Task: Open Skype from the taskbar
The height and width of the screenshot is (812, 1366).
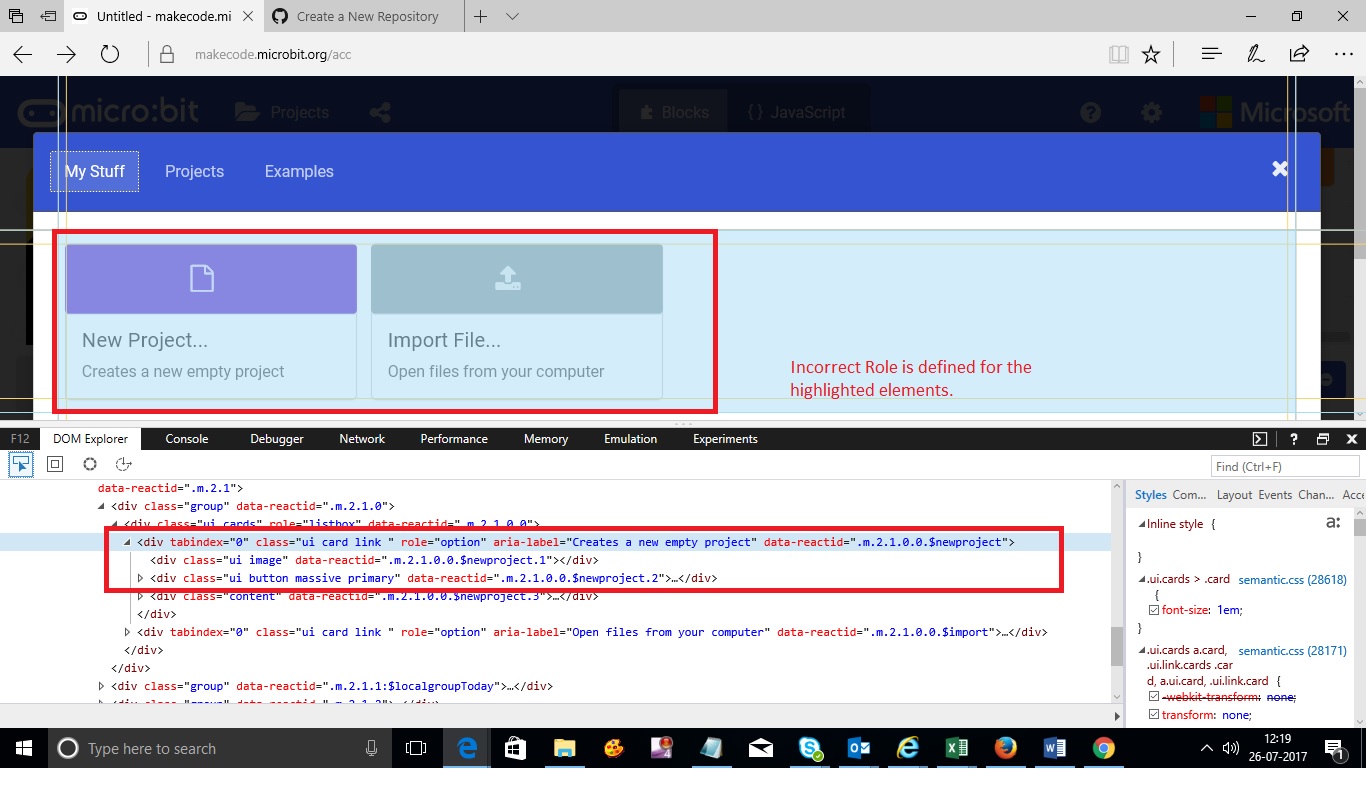Action: [x=810, y=748]
